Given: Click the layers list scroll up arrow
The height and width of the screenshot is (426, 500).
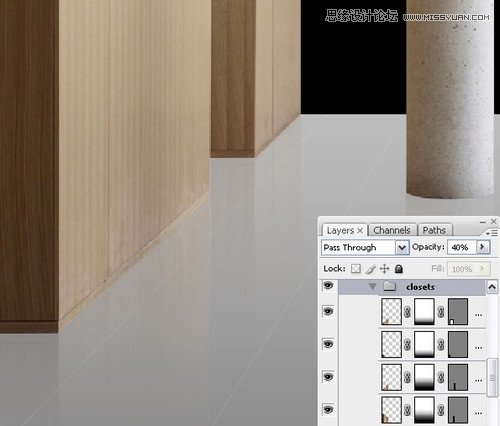Looking at the screenshot, I should (x=492, y=287).
